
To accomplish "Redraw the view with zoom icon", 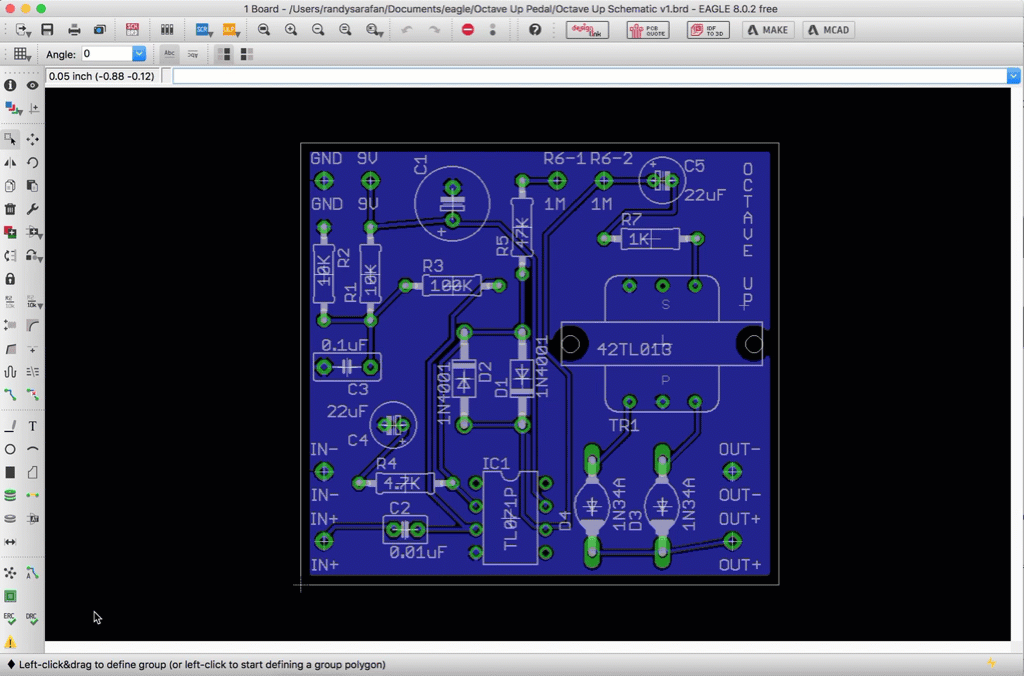I will (x=345, y=30).
